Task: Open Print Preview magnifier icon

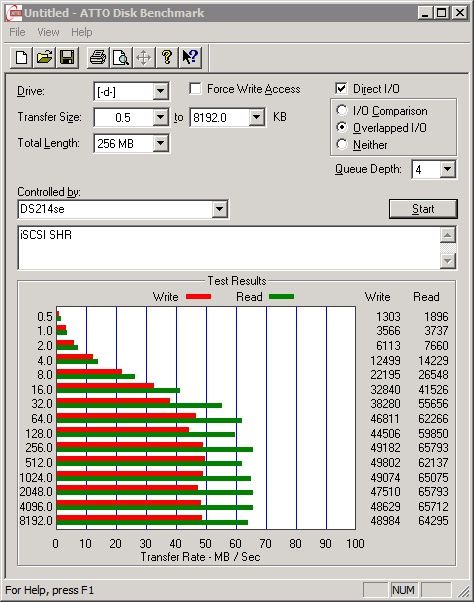Action: [121, 58]
